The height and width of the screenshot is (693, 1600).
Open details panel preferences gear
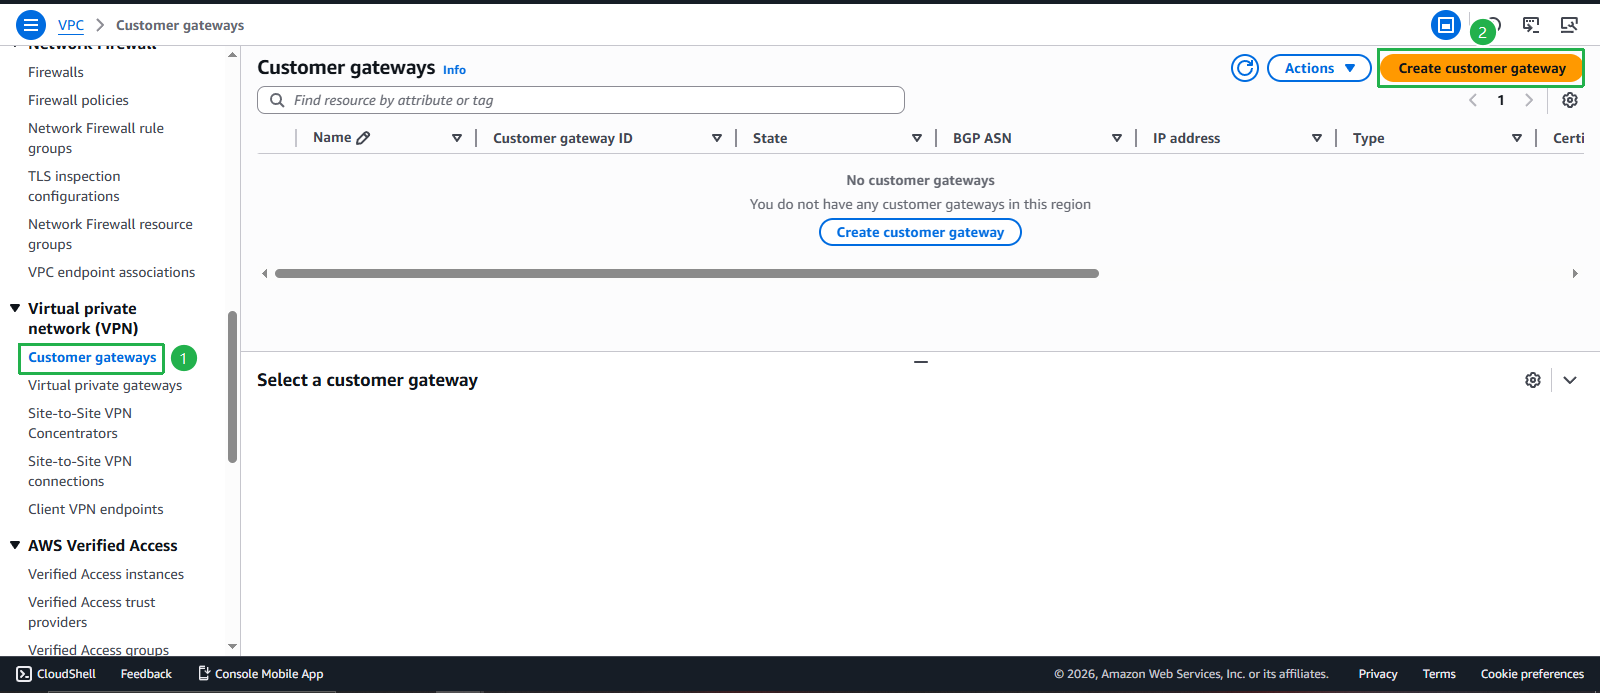click(1532, 380)
